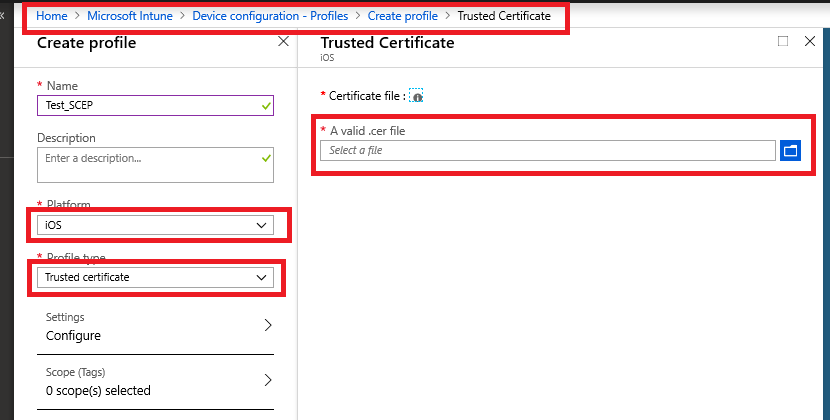Expand the Settings Configure row
The image size is (830, 420).
(x=156, y=327)
